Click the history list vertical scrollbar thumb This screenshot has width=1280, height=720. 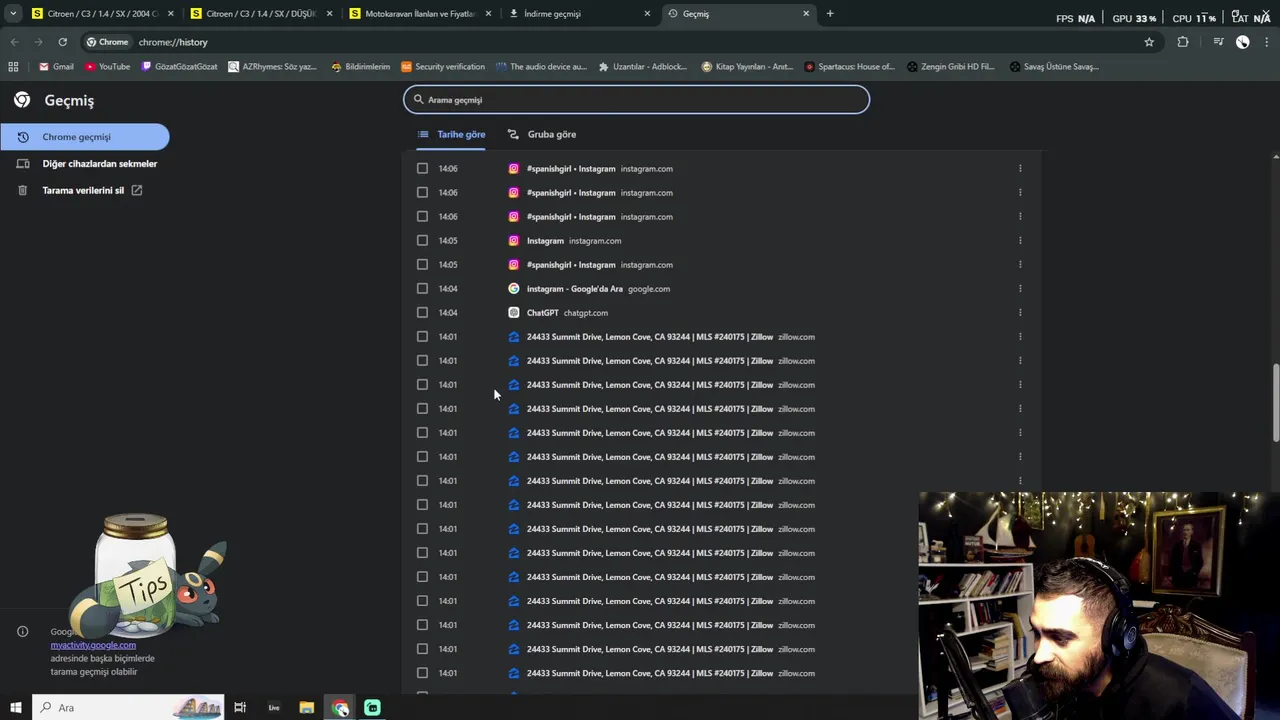pyautogui.click(x=1275, y=403)
